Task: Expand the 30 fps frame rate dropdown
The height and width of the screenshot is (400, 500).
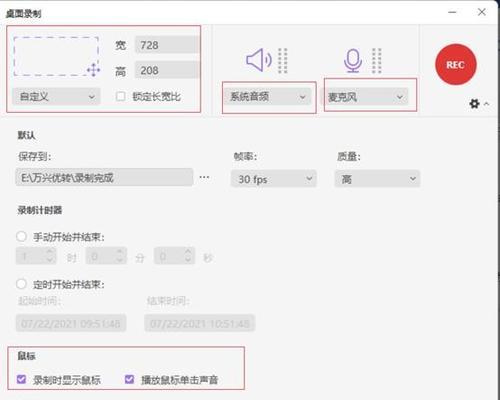Action: (x=273, y=179)
